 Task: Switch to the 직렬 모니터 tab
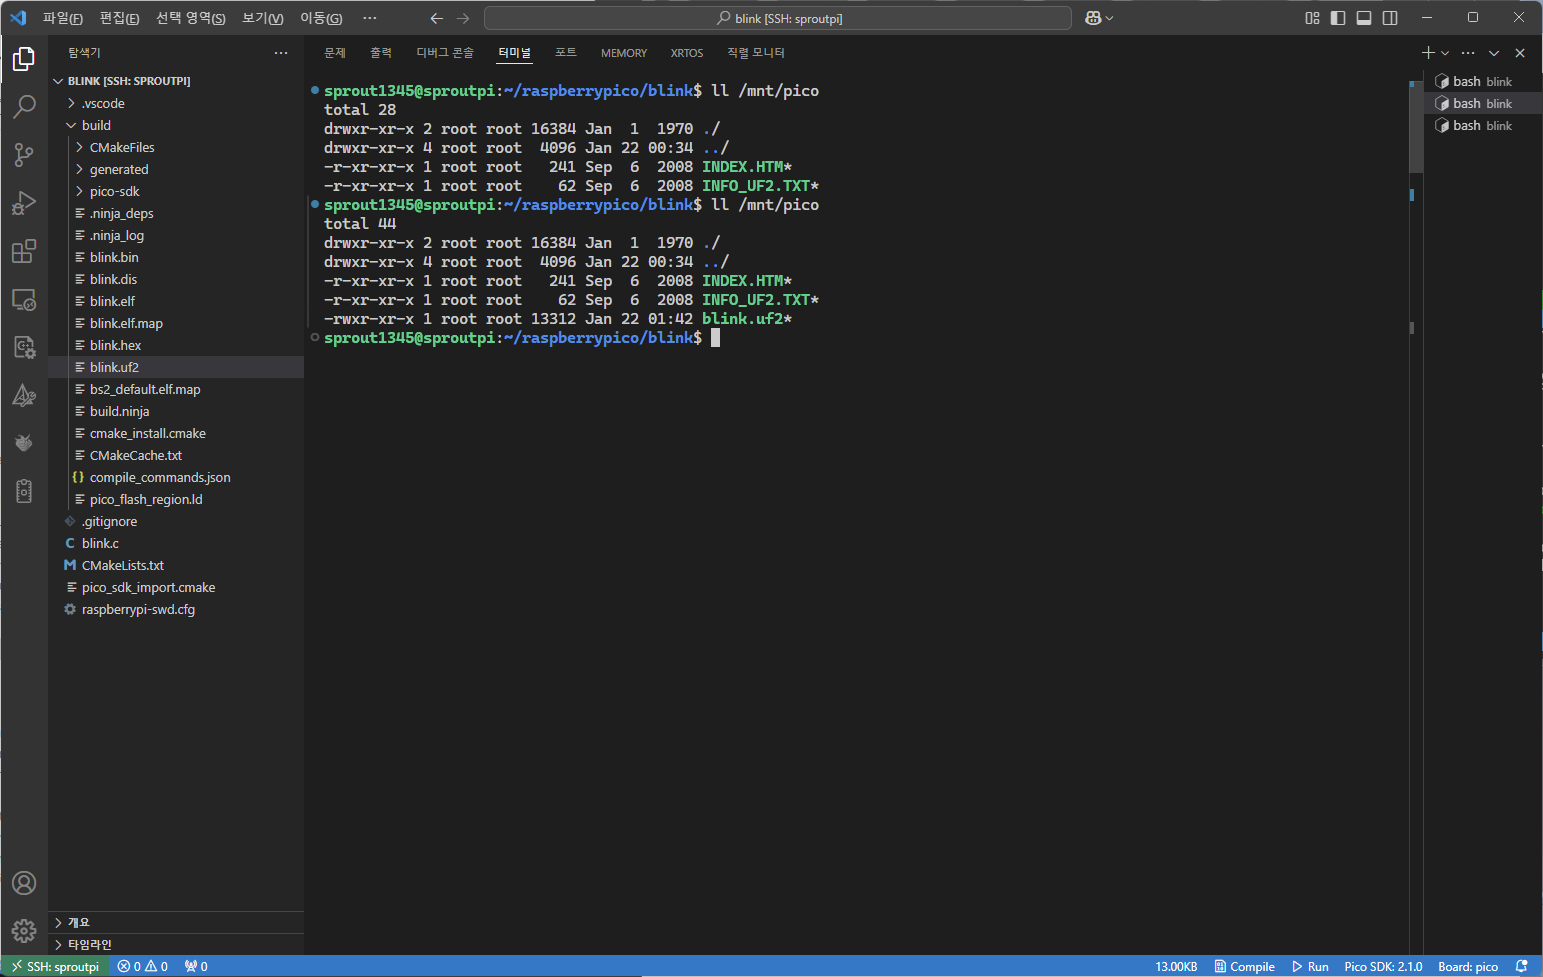756,53
